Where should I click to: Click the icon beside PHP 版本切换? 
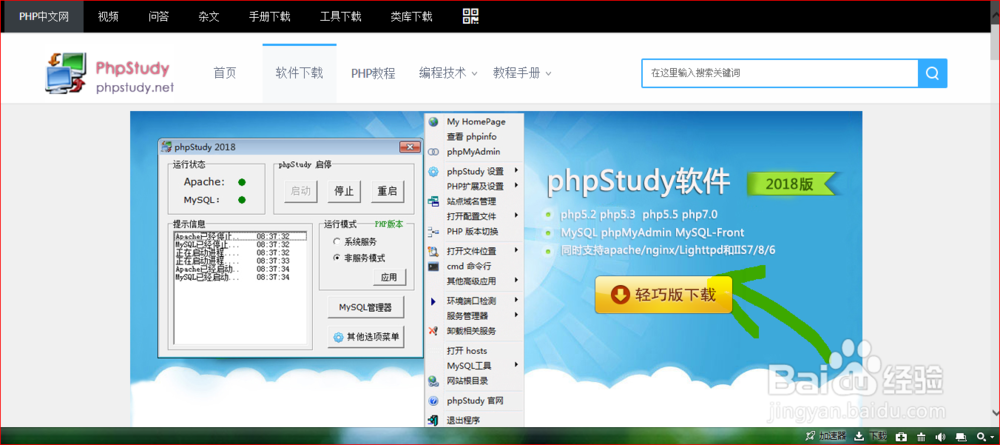tap(434, 231)
